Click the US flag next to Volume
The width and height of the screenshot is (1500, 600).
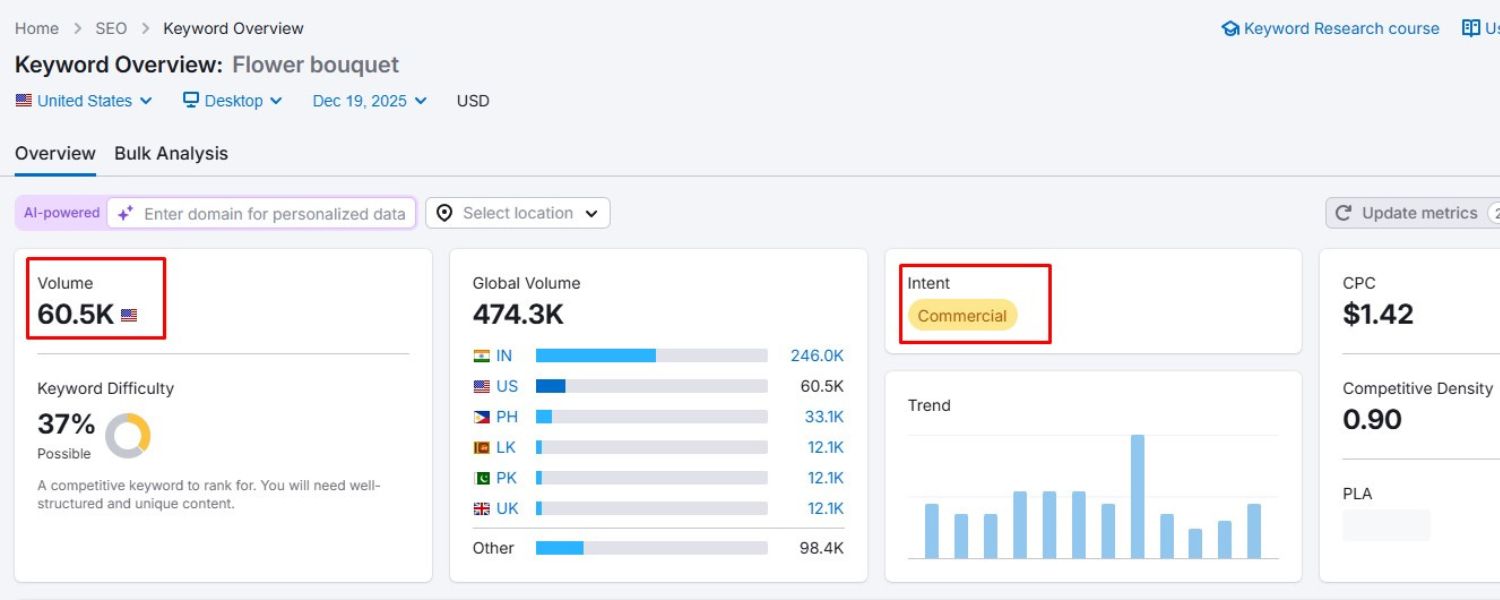pos(128,314)
